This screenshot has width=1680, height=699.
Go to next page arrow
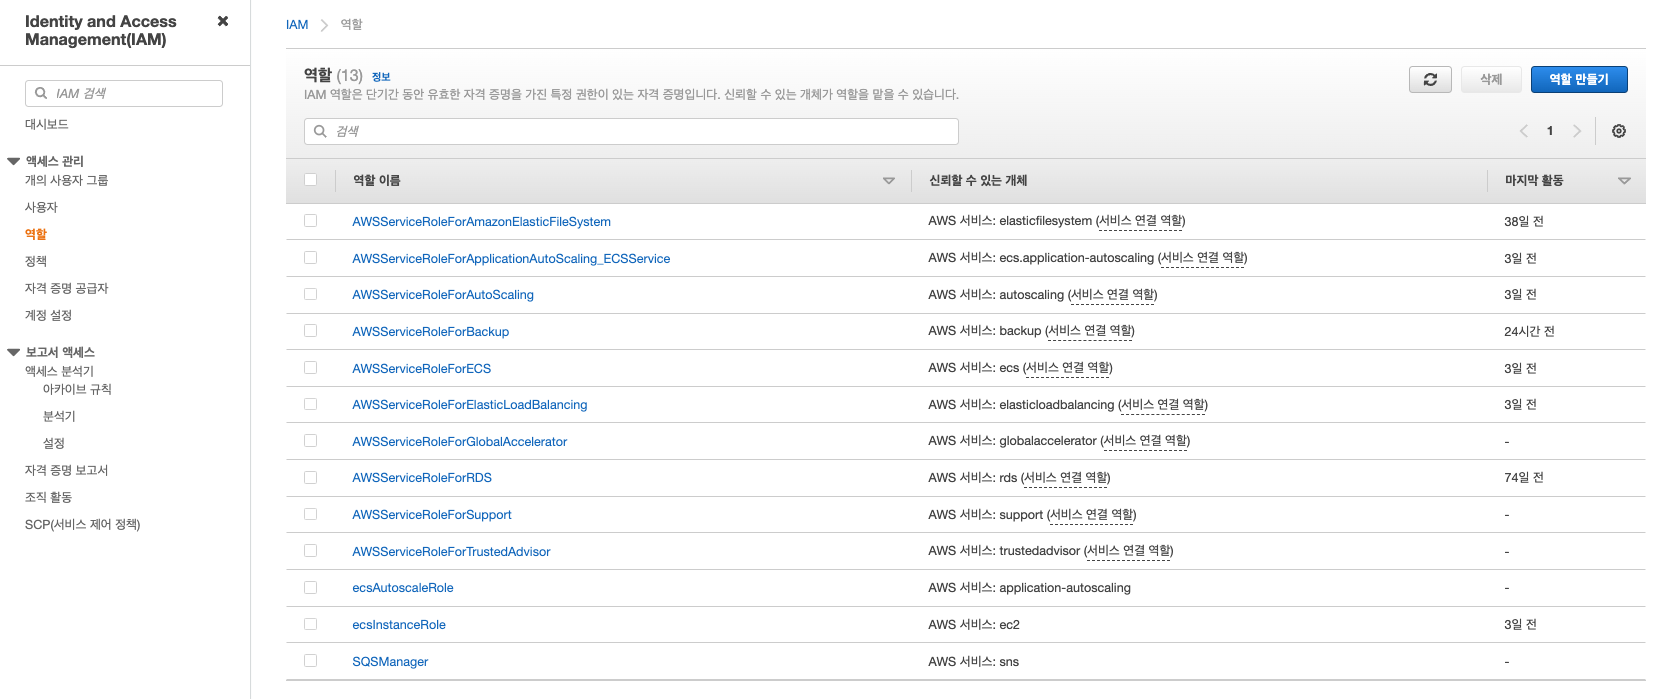pyautogui.click(x=1577, y=131)
